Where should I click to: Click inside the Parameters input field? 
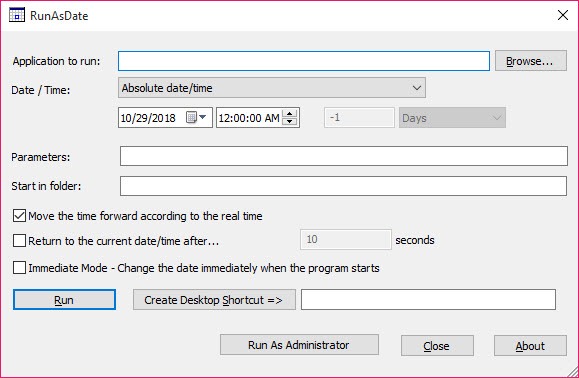pos(344,156)
